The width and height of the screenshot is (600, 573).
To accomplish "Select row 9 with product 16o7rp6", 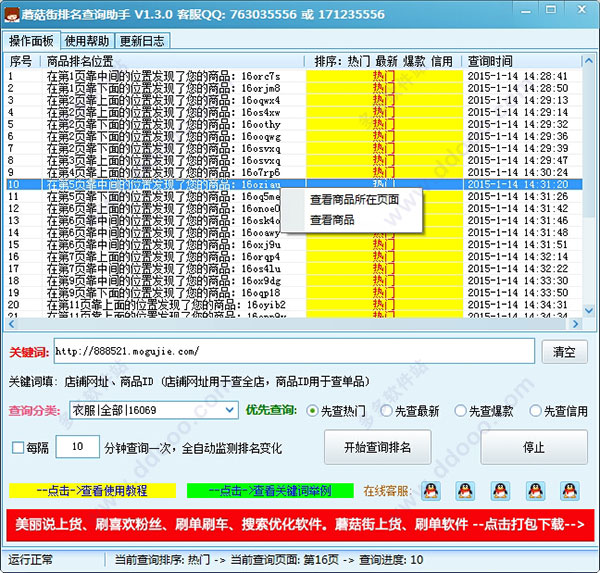I will (294, 172).
